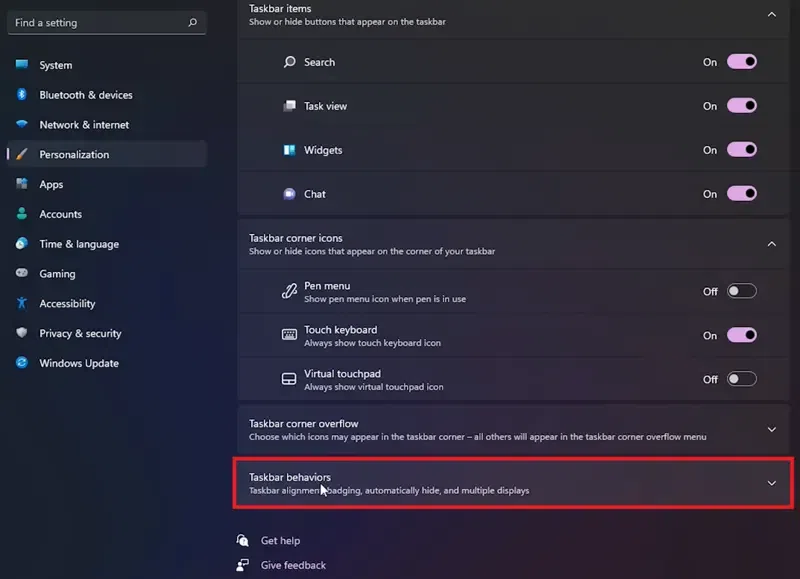Enable the Pen menu toggle
The height and width of the screenshot is (579, 800).
(742, 291)
